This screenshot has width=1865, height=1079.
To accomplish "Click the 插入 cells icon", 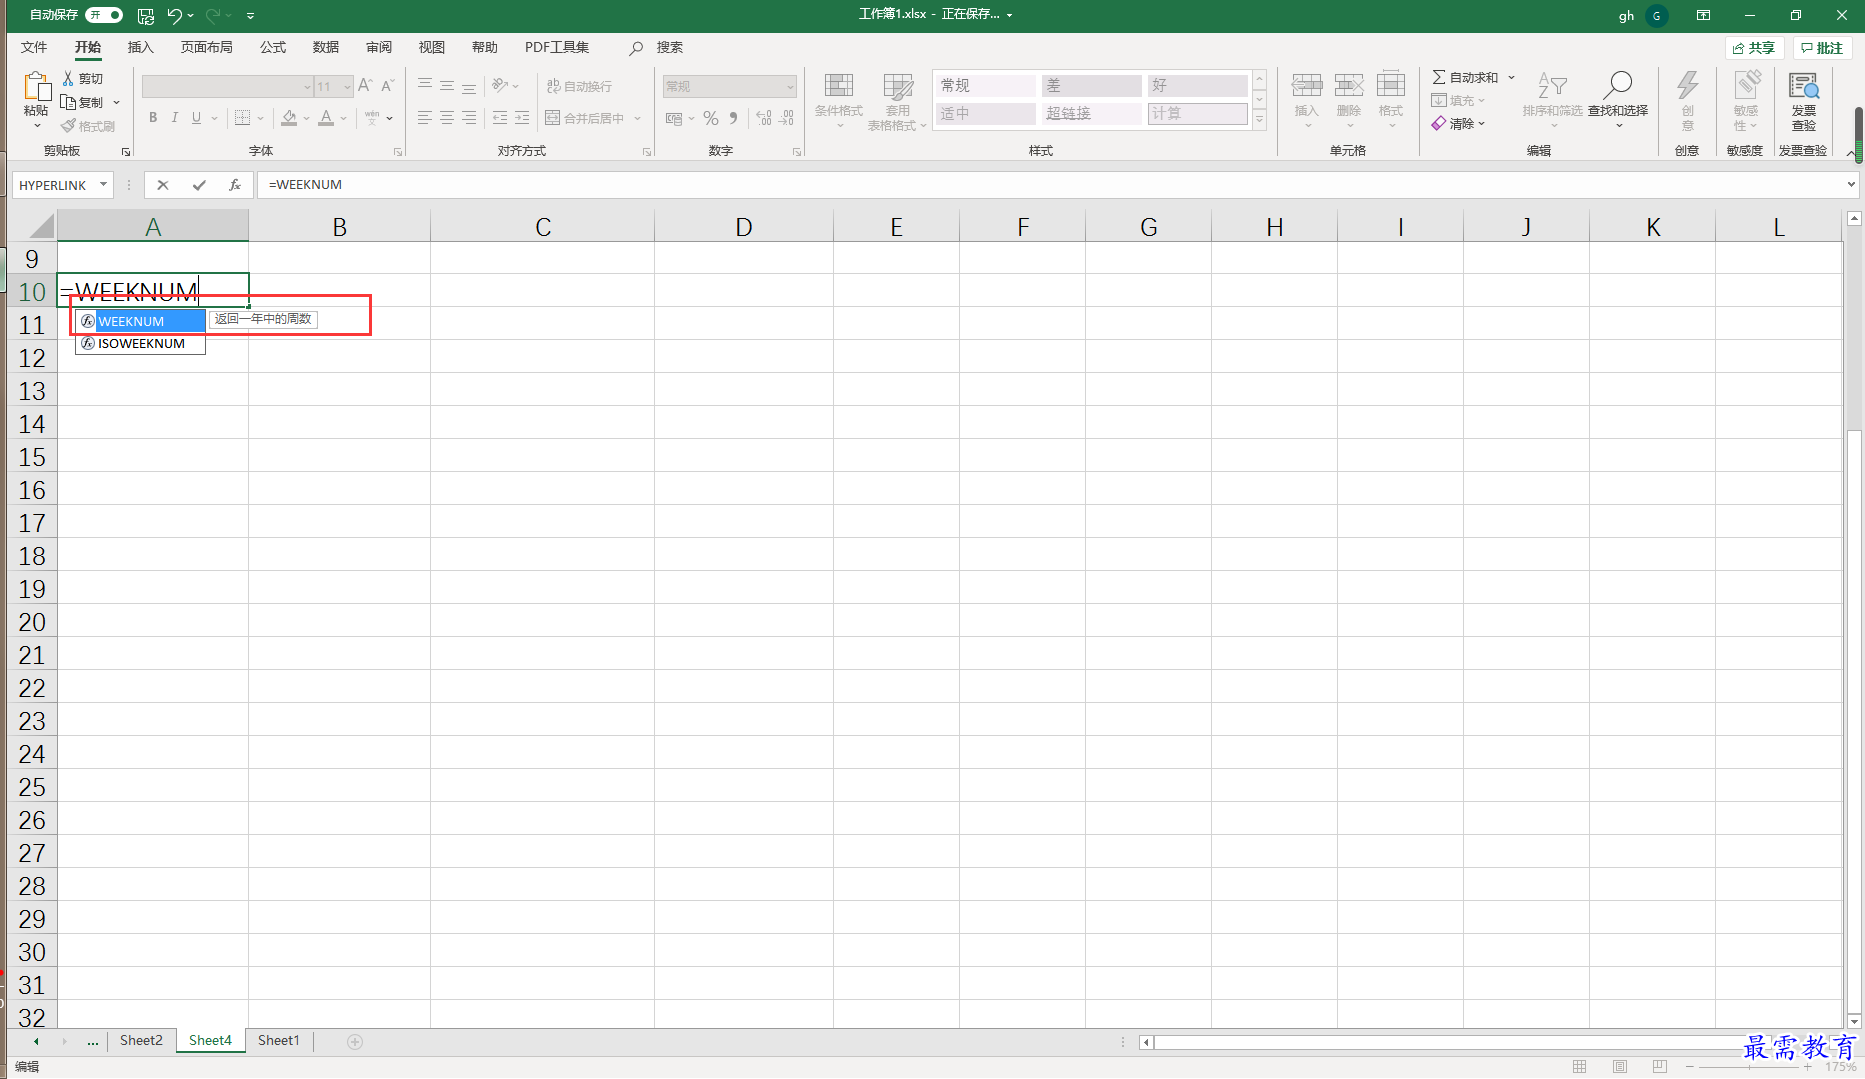I will pyautogui.click(x=1307, y=86).
